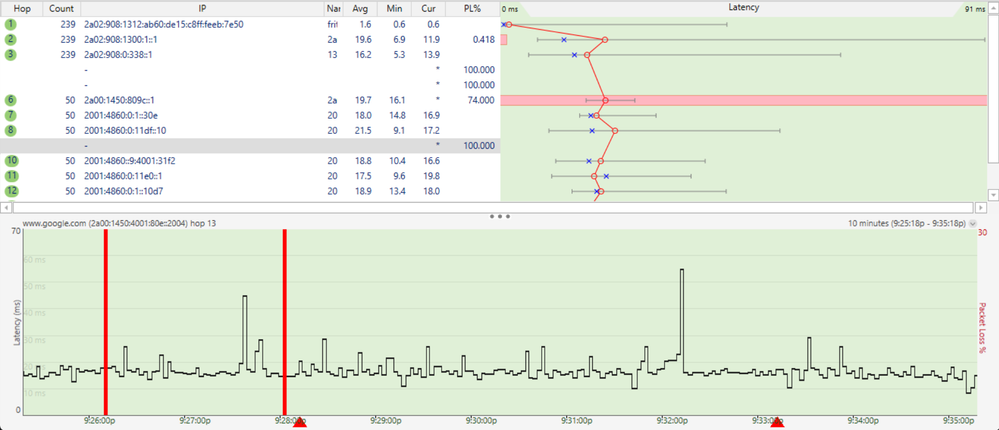Image resolution: width=999 pixels, height=430 pixels.
Task: Click the Min column header
Action: [394, 8]
